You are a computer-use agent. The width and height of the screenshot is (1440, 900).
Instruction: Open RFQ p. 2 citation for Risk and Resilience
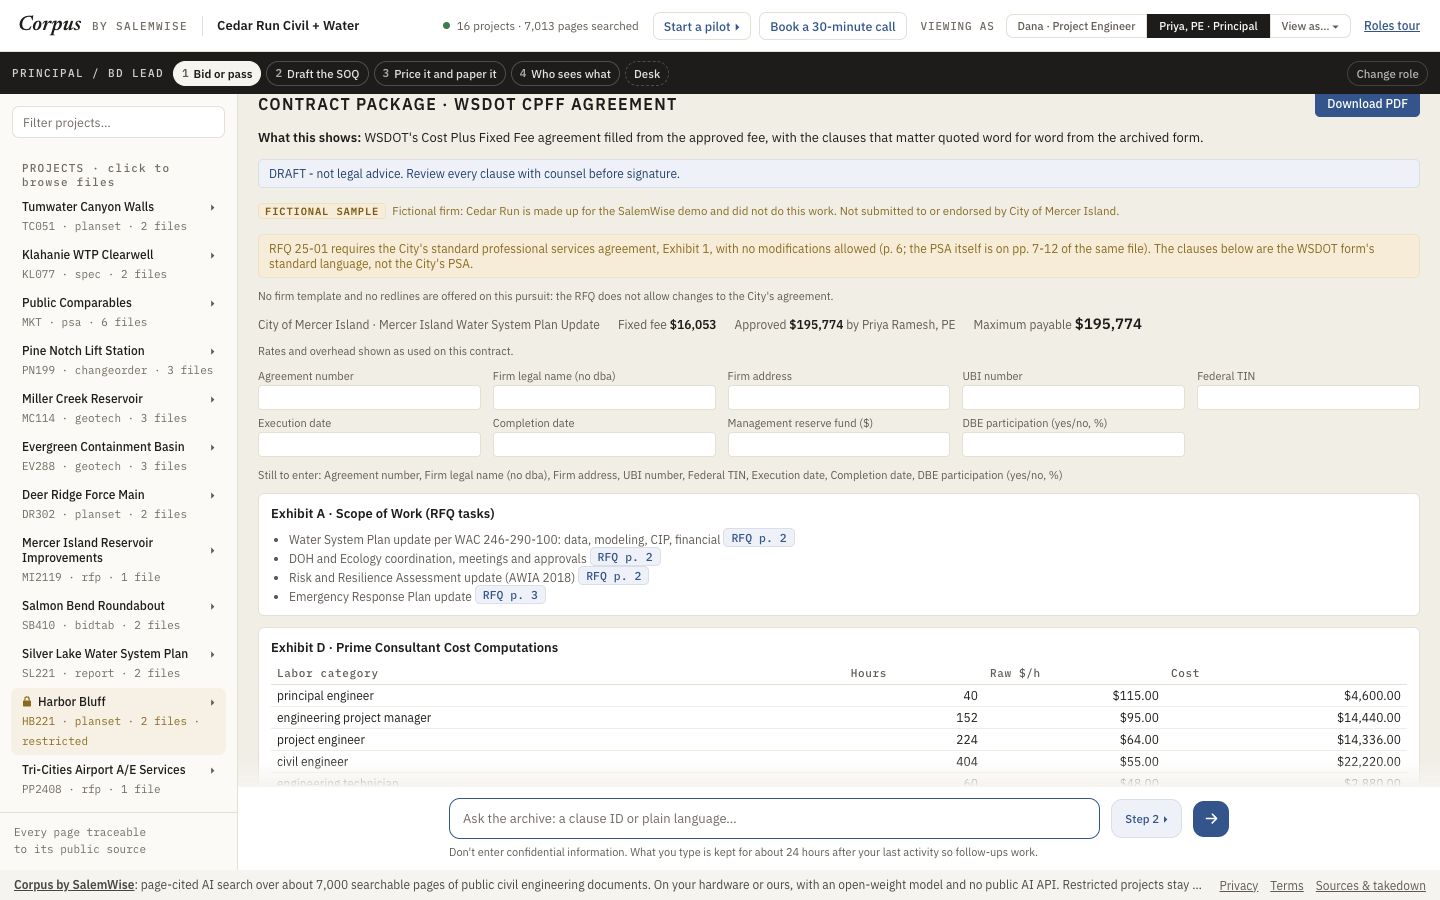point(614,577)
